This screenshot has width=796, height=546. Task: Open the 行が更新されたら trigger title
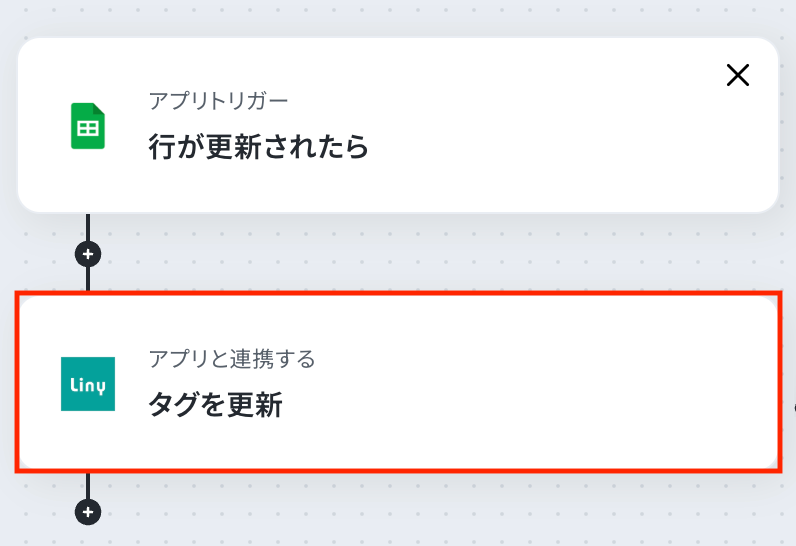pos(259,148)
